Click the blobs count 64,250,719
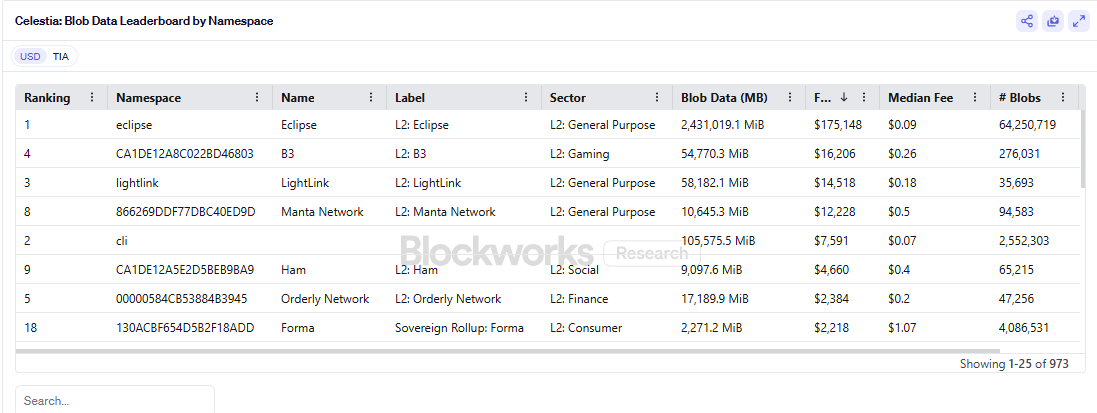1097x413 pixels. [x=1028, y=125]
